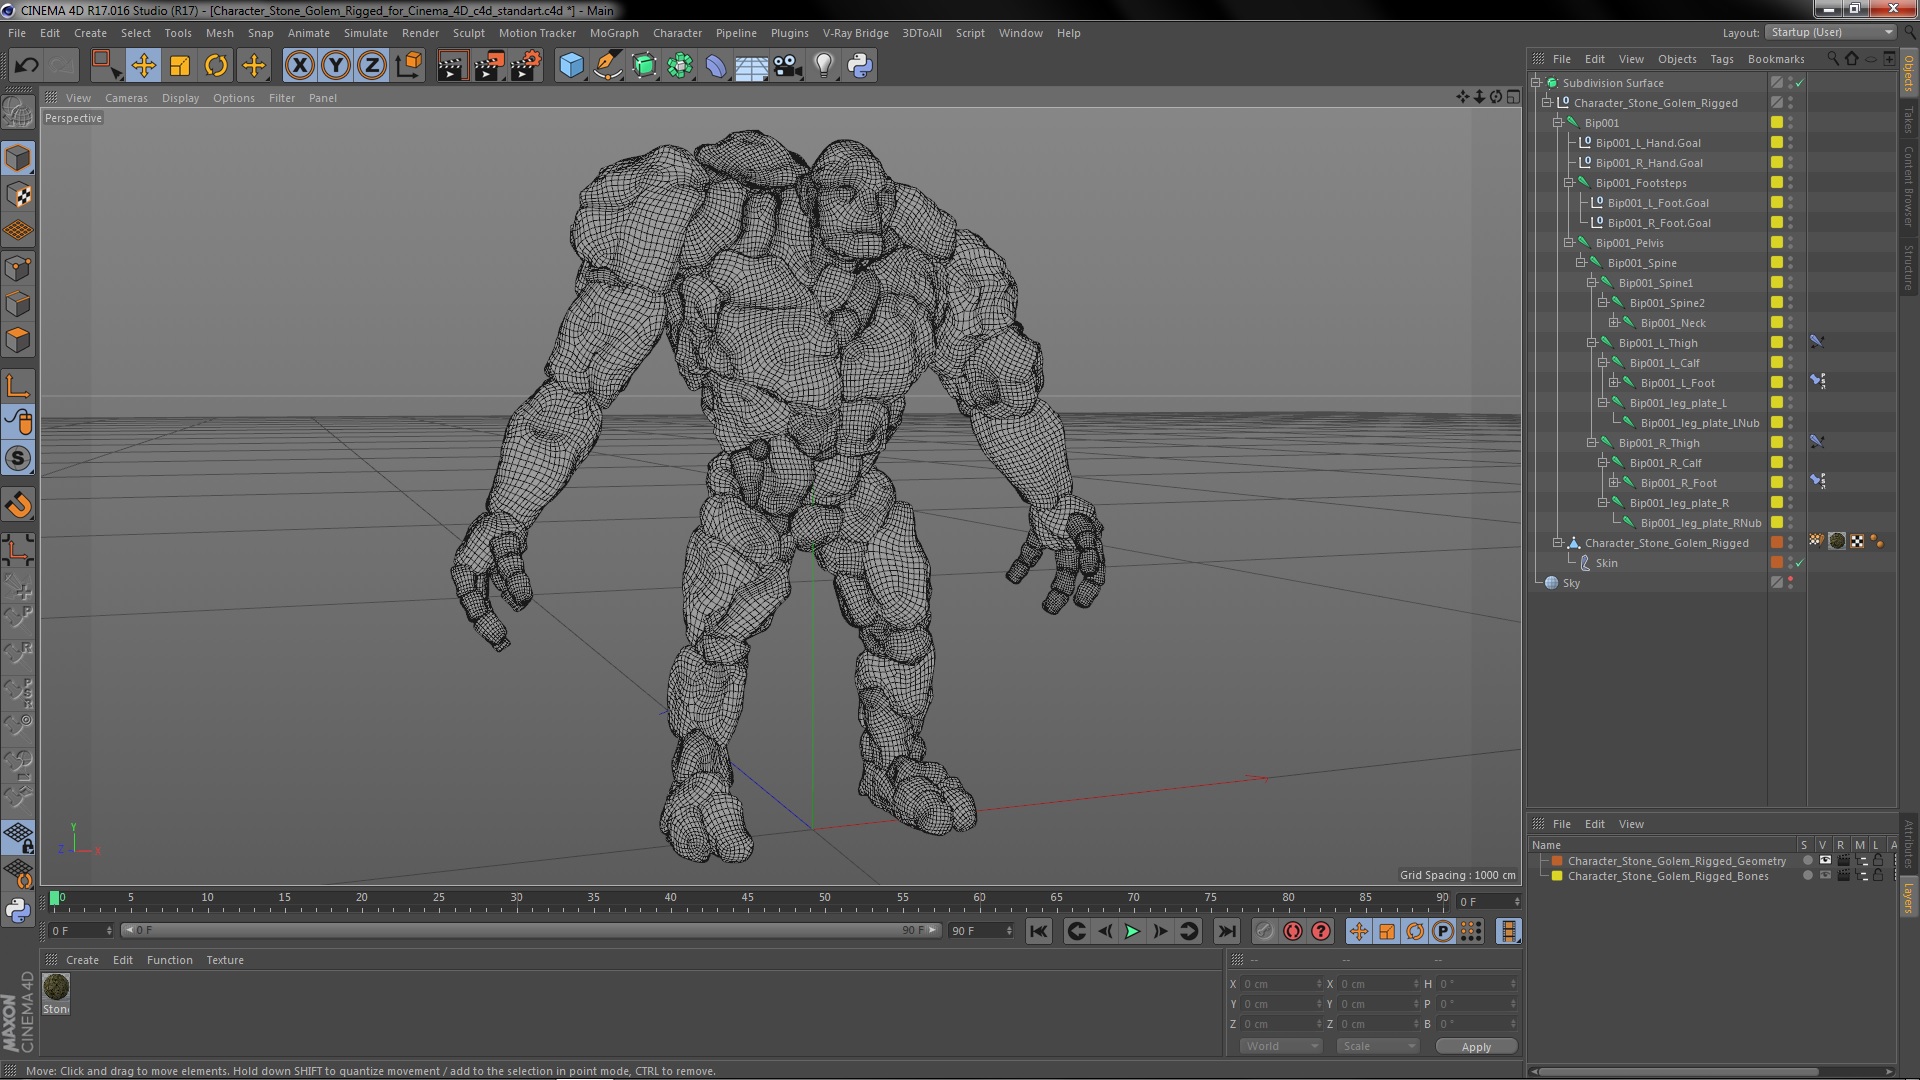
Task: Open the Scale mode dropdown
Action: (1377, 1046)
